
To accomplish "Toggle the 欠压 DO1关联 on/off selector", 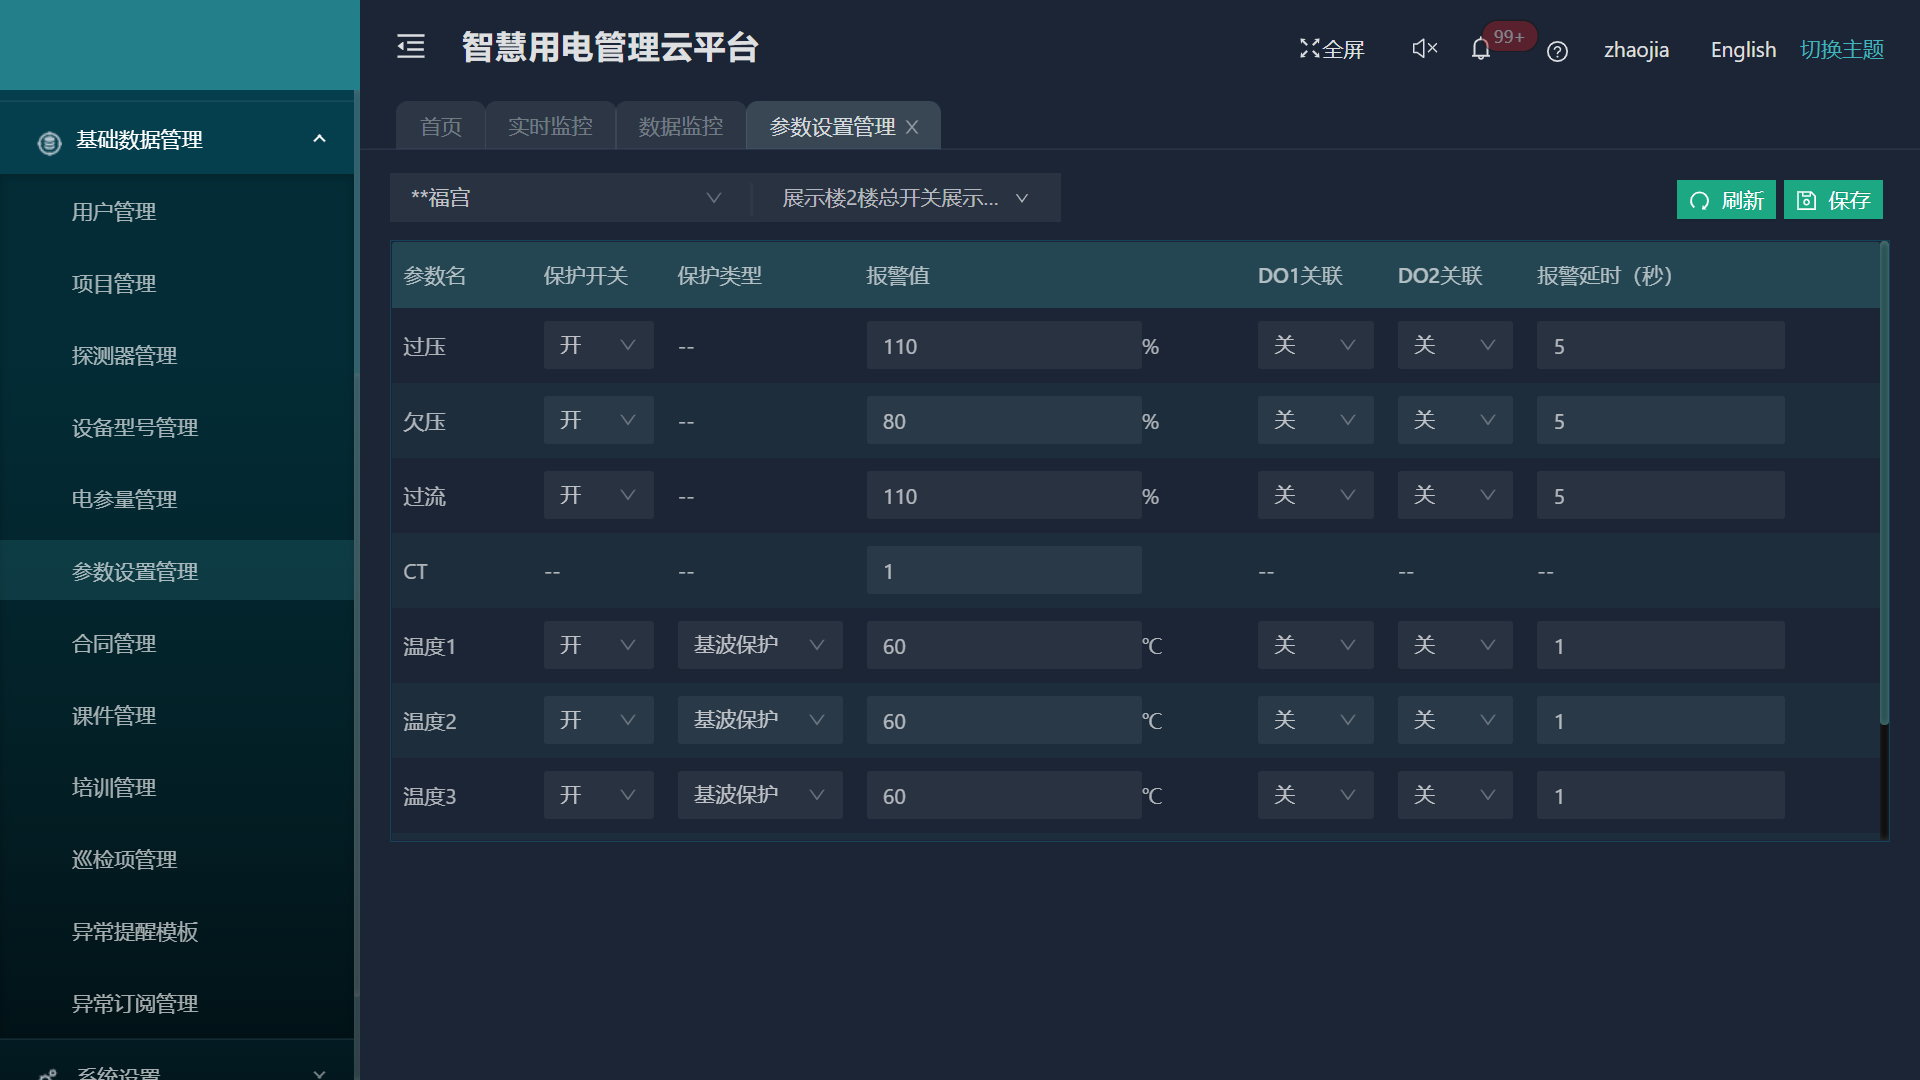I will [x=1314, y=420].
